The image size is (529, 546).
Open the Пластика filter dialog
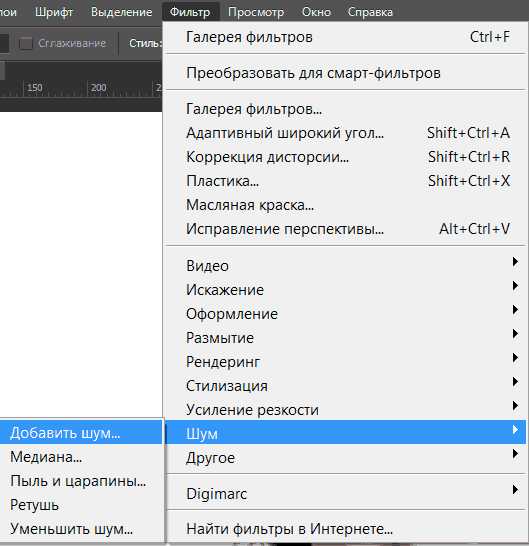click(x=345, y=181)
